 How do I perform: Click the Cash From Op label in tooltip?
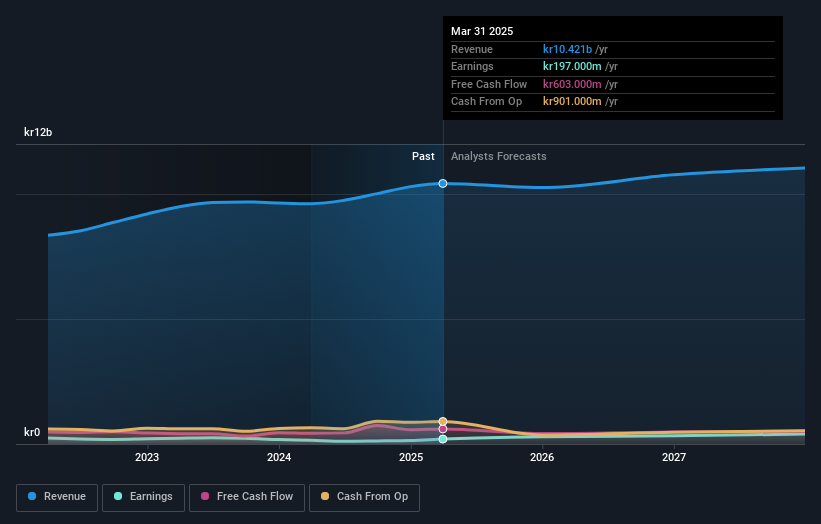(486, 101)
